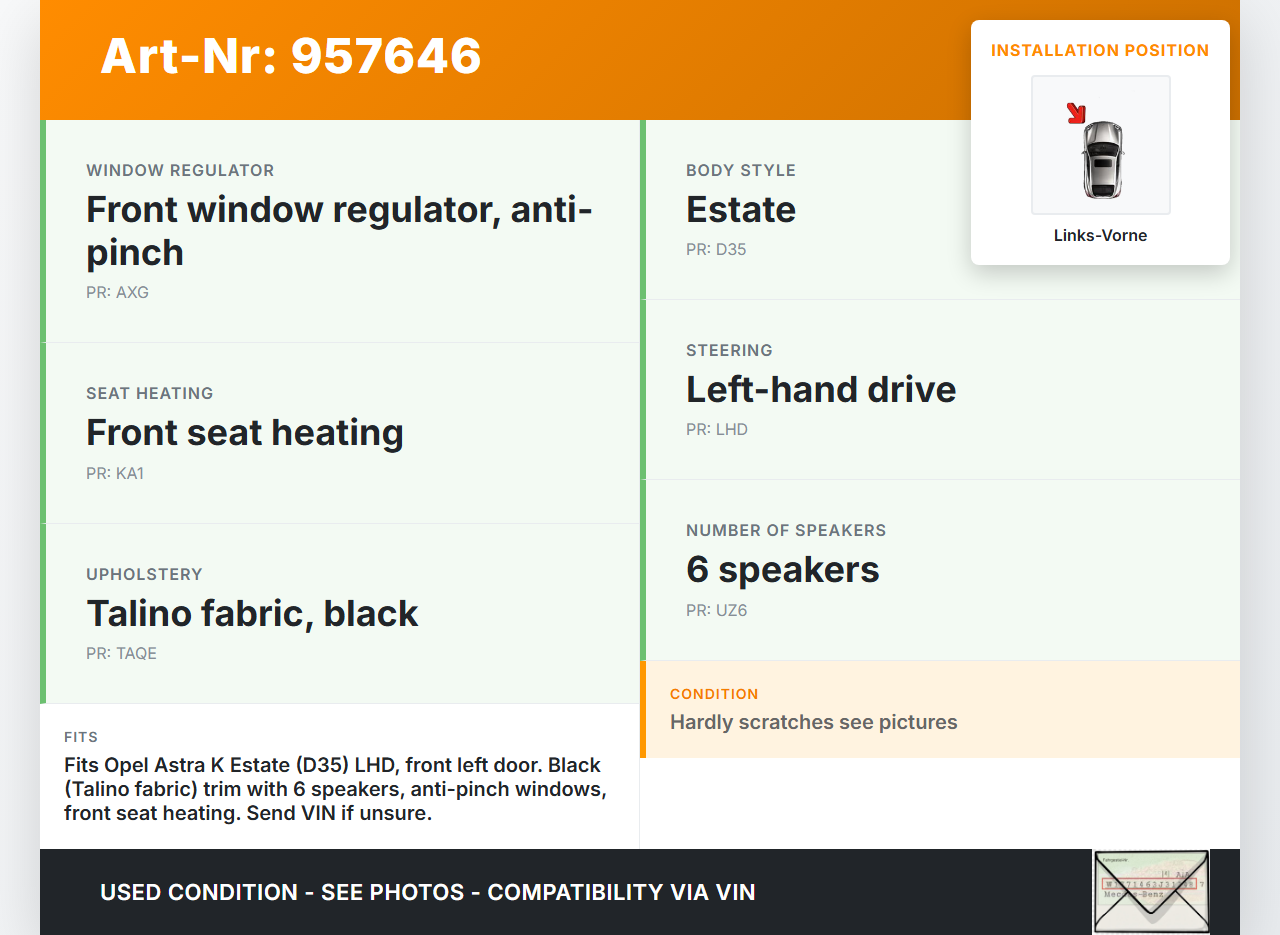Select the Links-Vorne caption
The width and height of the screenshot is (1280, 935).
point(1100,236)
